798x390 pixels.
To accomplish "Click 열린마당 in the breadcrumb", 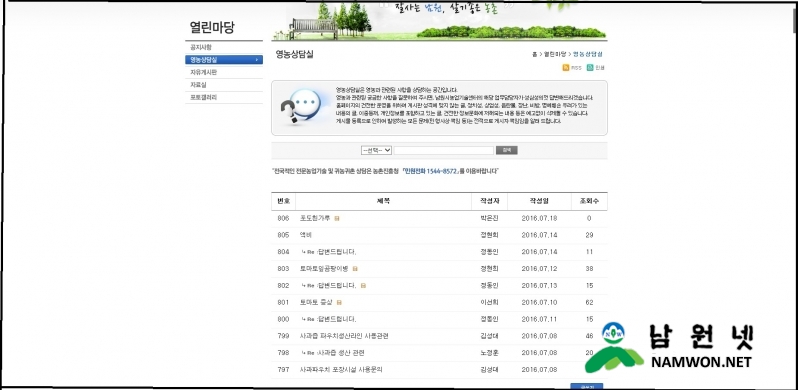I will [554, 54].
